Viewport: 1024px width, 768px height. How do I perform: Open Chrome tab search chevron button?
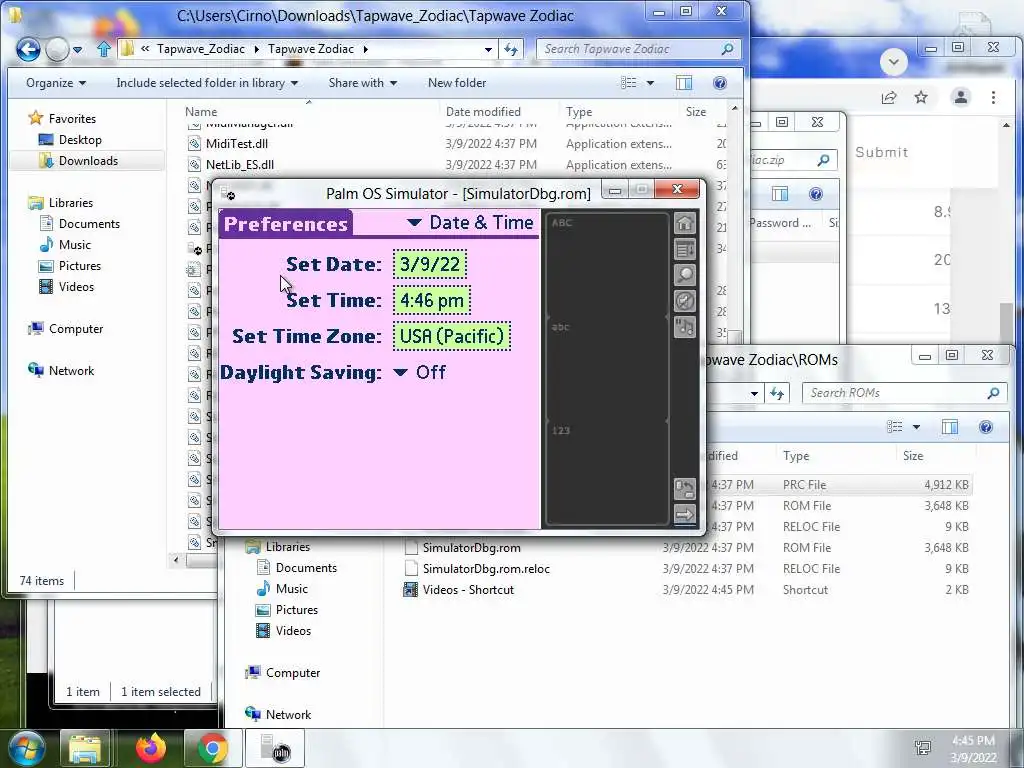tap(893, 63)
